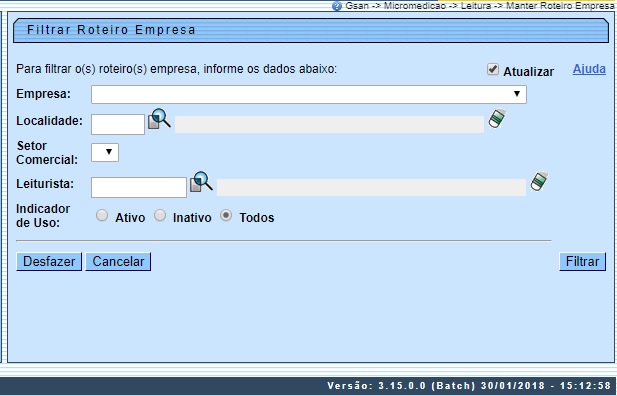Focus the Leiturista code input

pos(139,187)
